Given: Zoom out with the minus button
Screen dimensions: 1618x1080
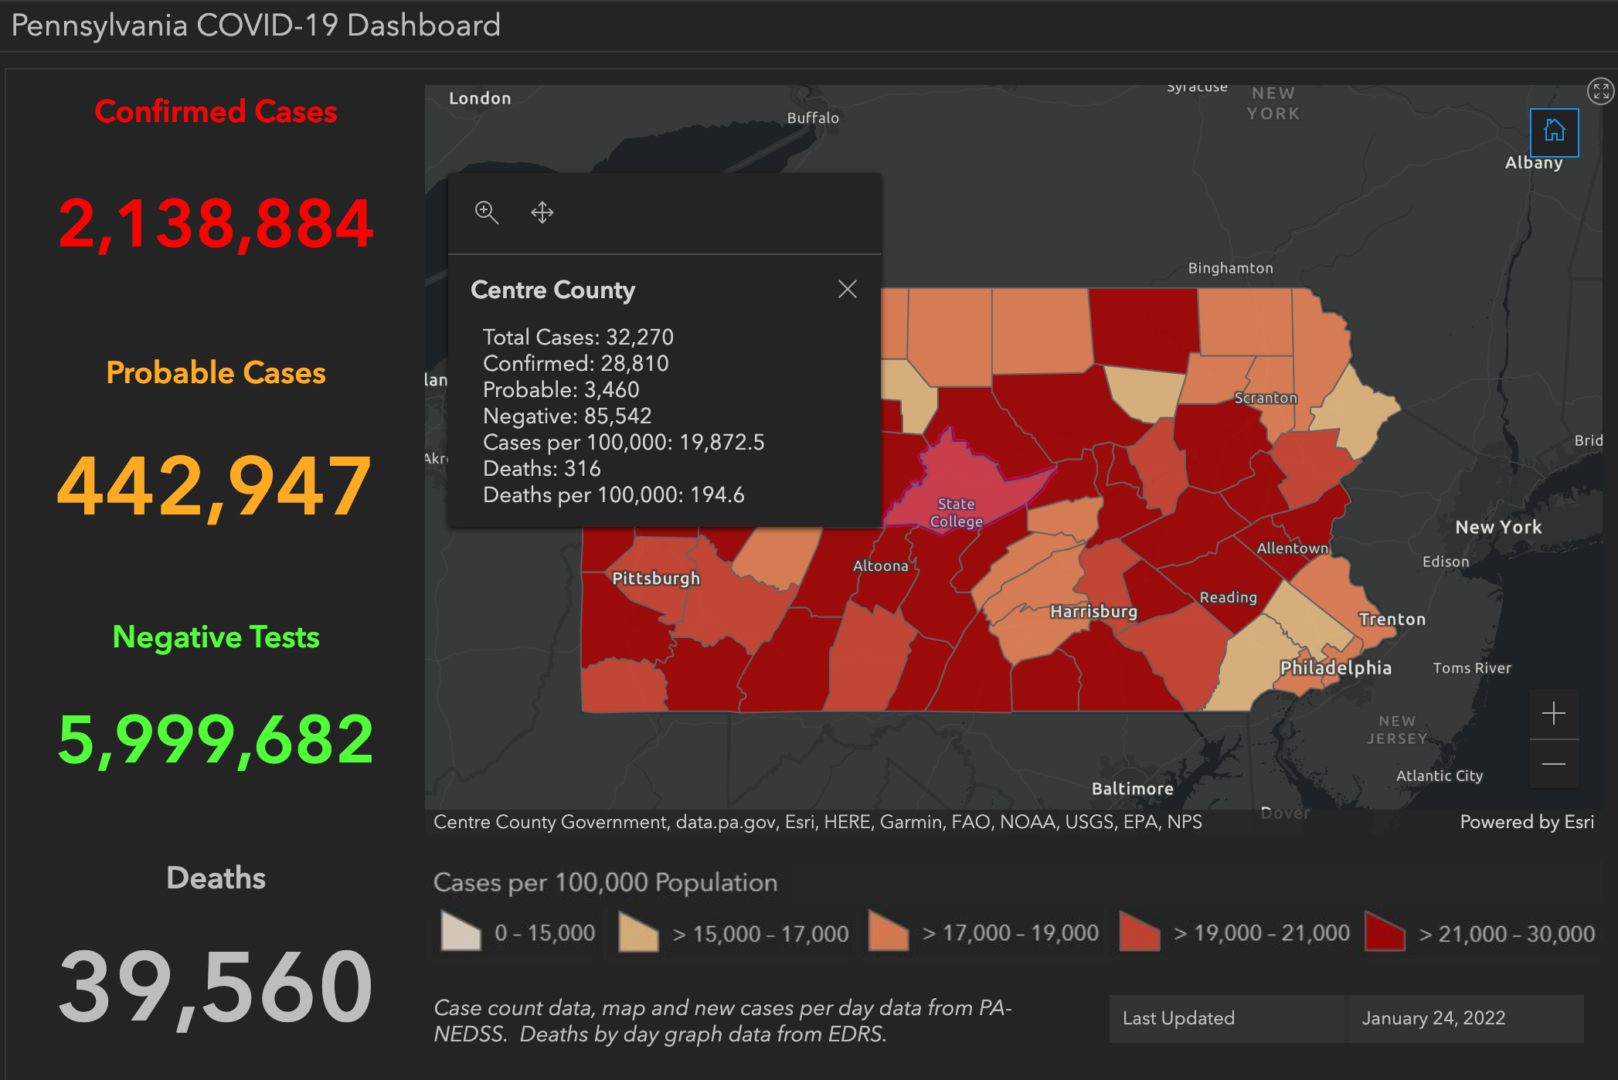Looking at the screenshot, I should click(1554, 764).
